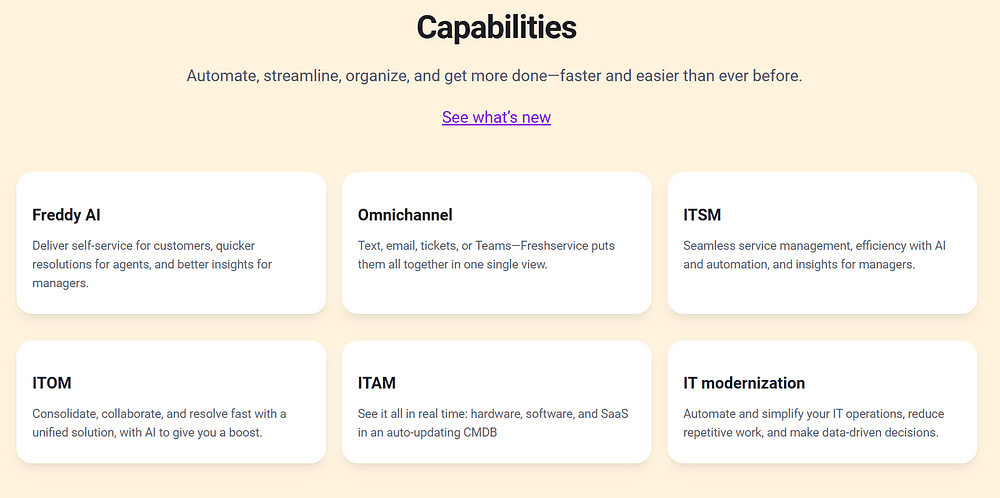Click the Automate, streamline, organize subtitle text
1000x498 pixels.
tap(494, 76)
